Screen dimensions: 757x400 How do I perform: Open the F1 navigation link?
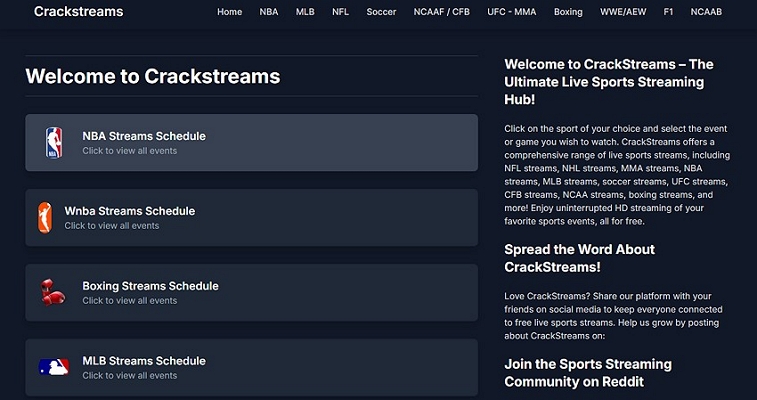point(669,12)
